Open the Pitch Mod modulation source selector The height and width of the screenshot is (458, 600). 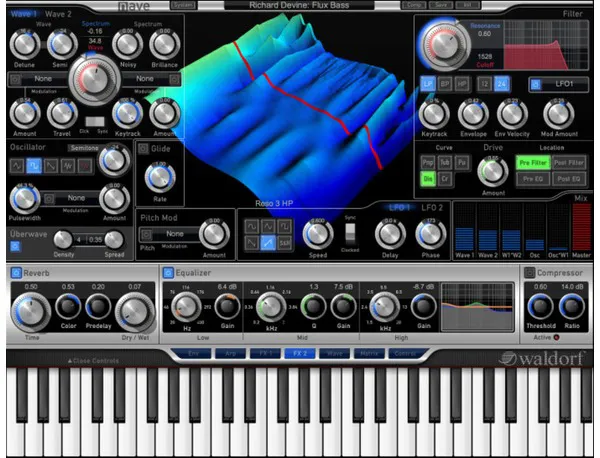point(169,234)
